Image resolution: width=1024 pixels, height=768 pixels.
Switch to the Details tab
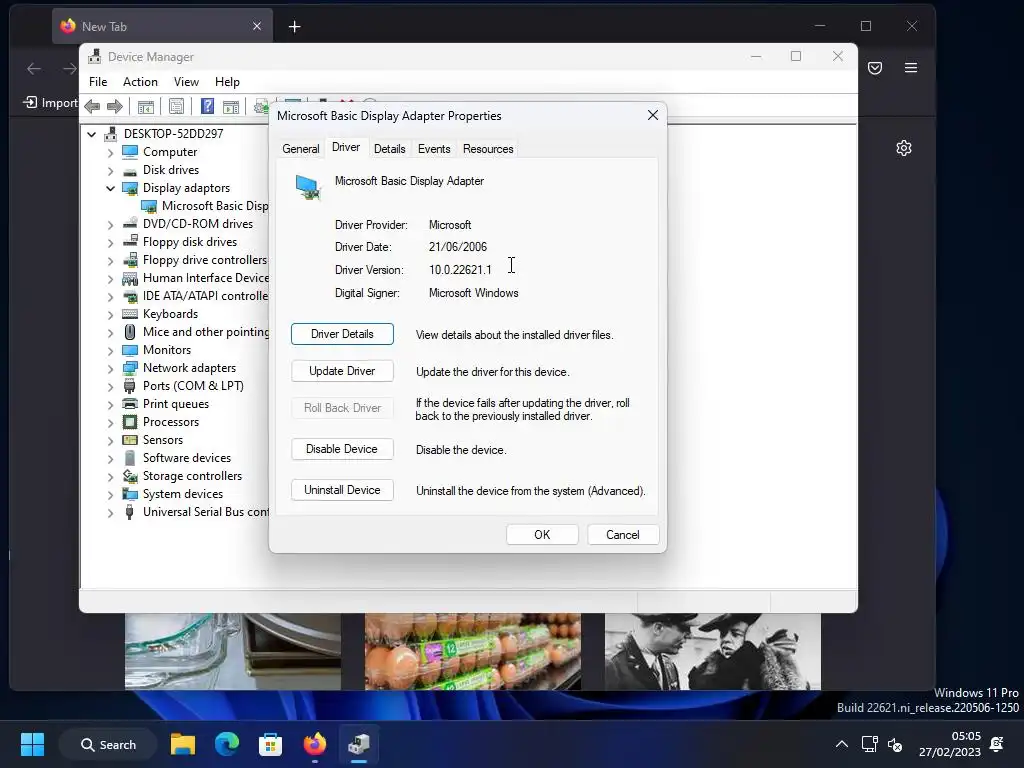click(389, 149)
